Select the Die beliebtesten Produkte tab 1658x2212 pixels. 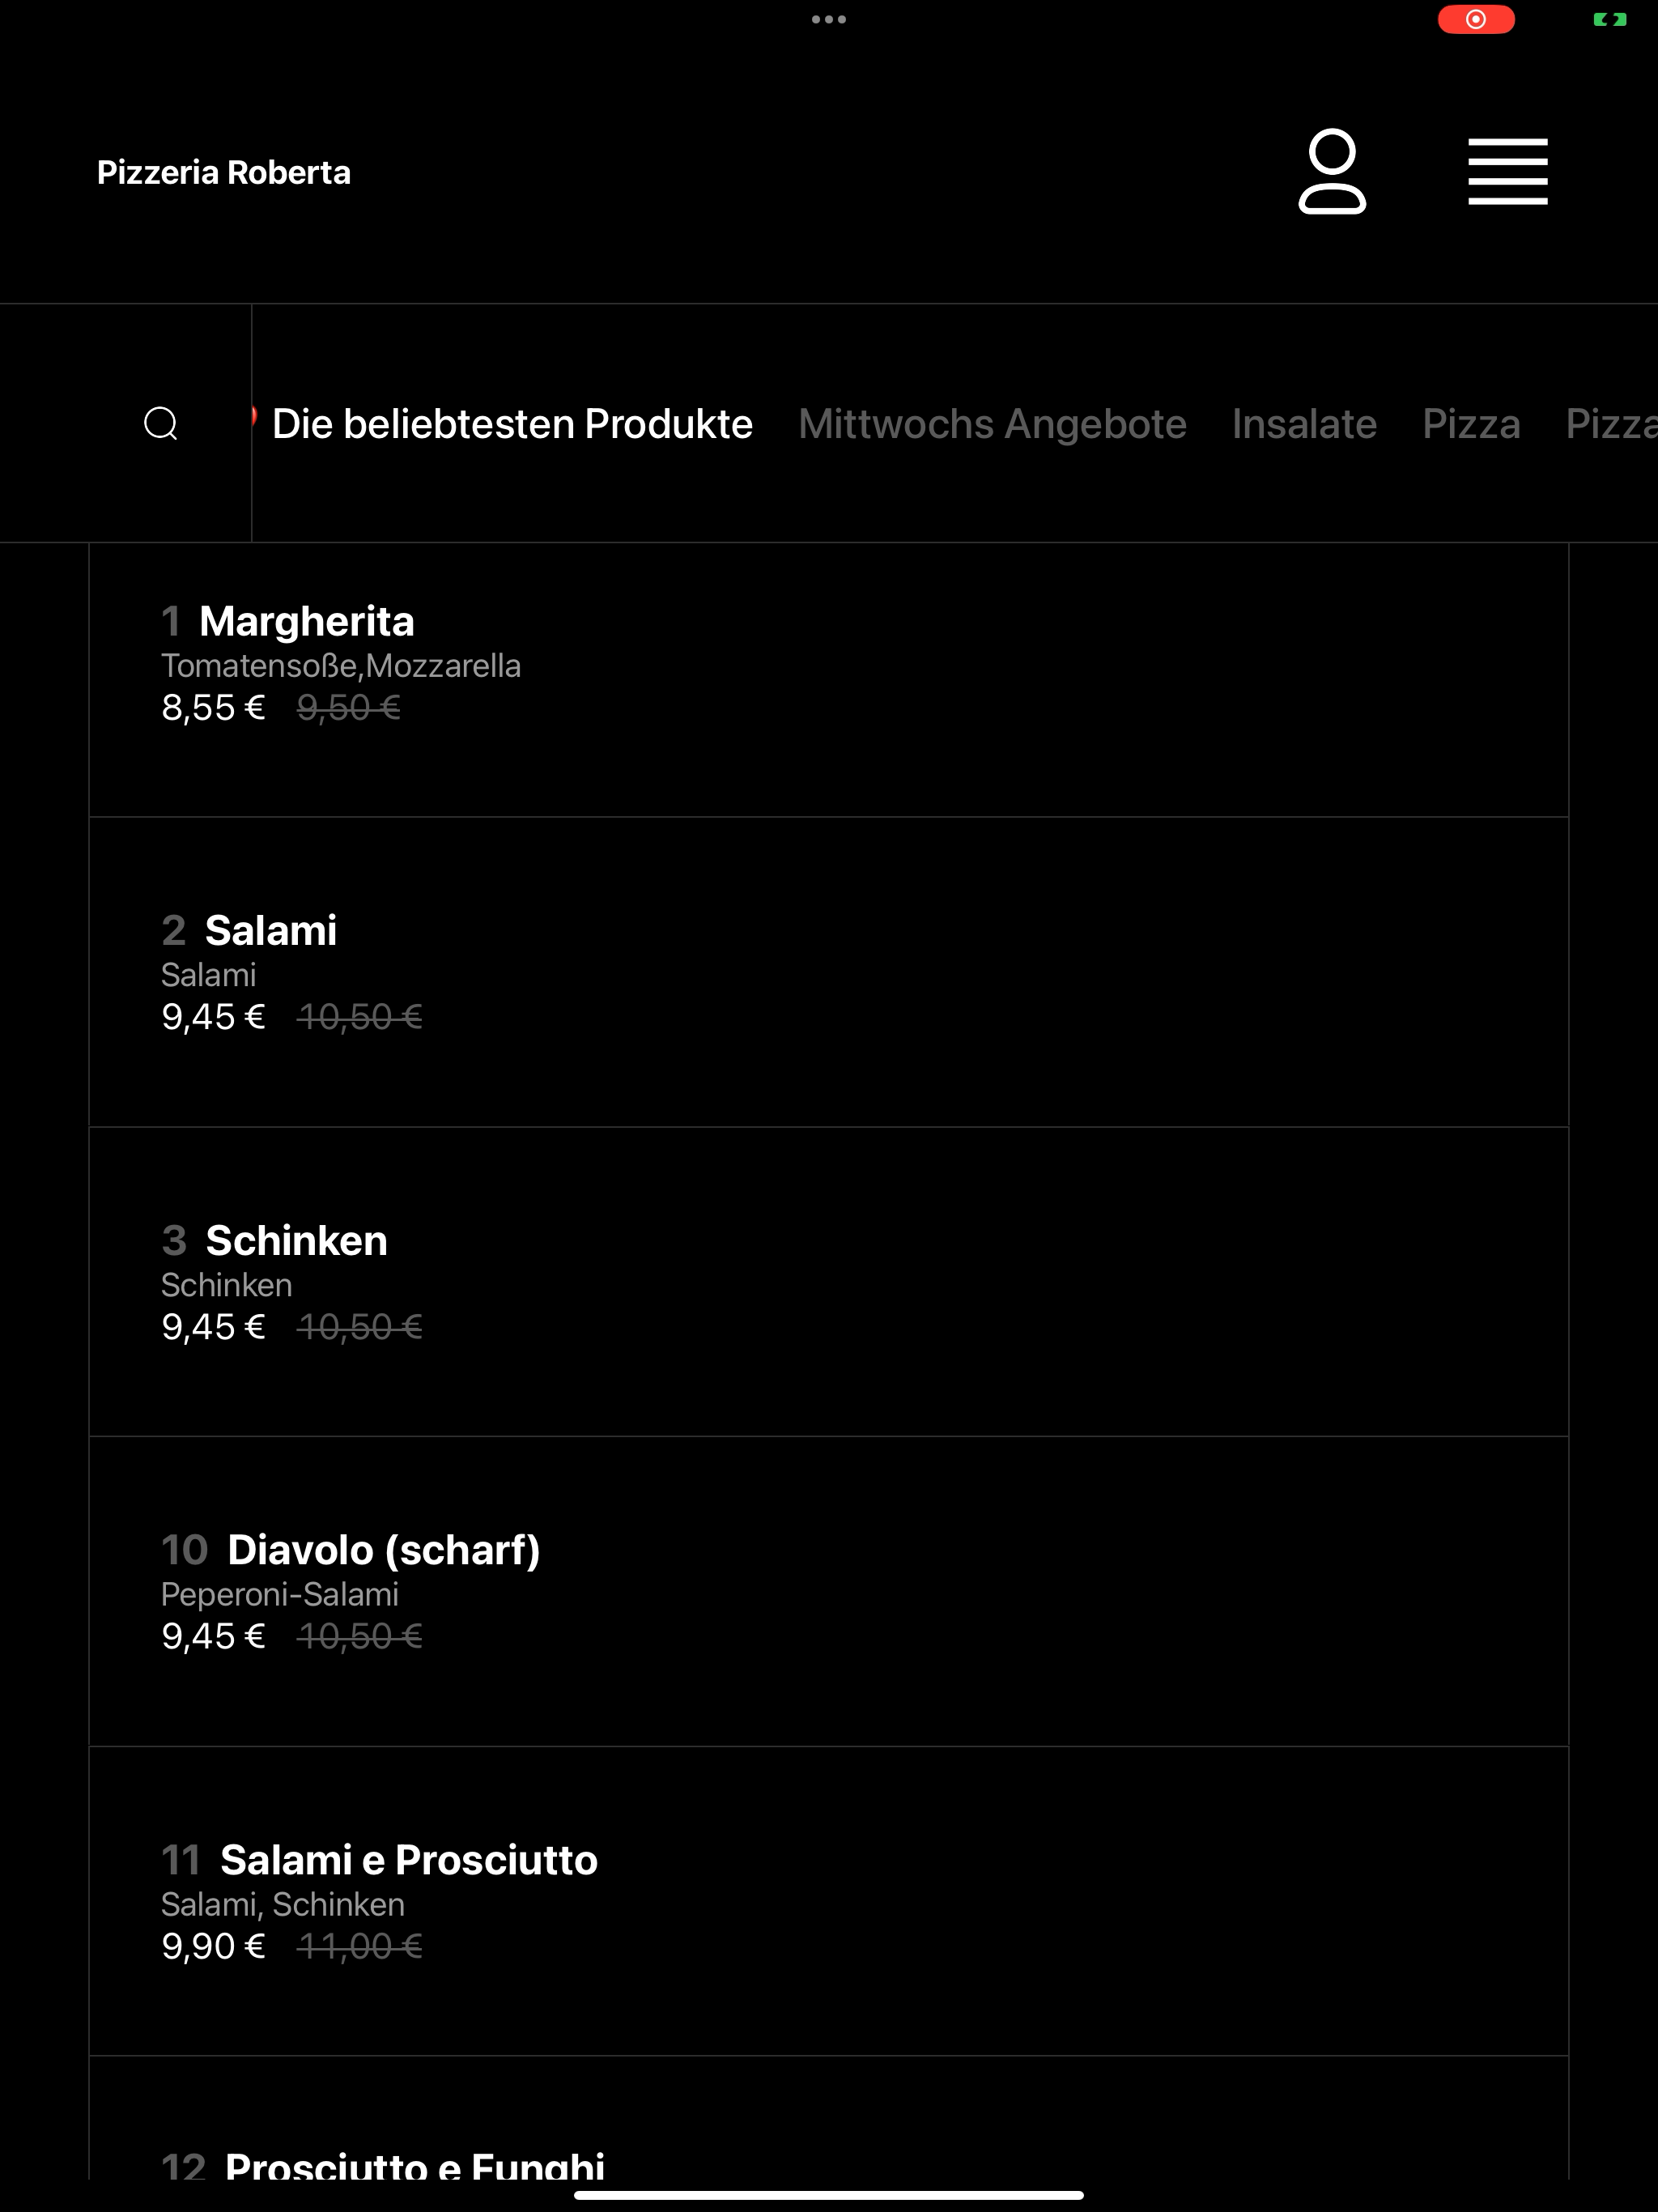[x=512, y=423]
